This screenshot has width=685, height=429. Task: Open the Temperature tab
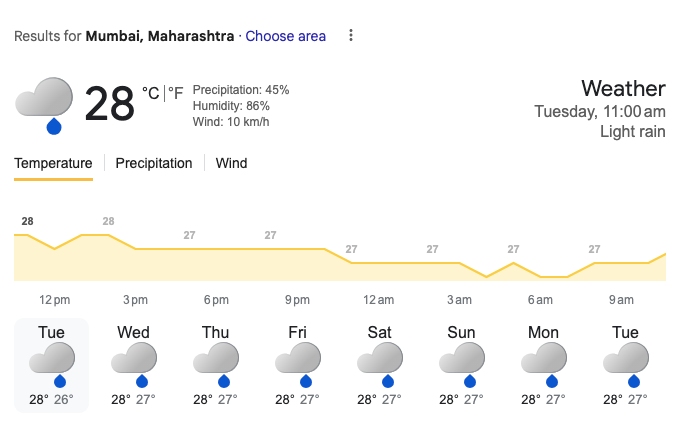coord(53,163)
